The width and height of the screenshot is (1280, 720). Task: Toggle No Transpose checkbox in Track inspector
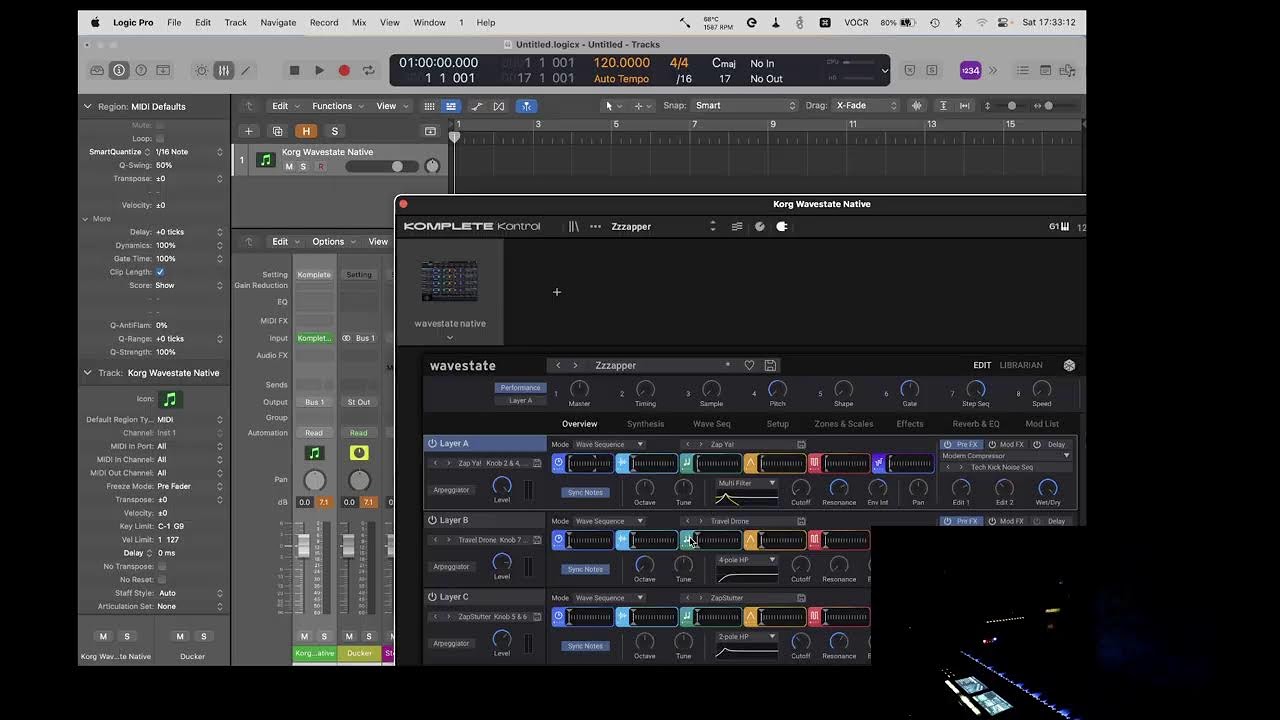pyautogui.click(x=160, y=566)
